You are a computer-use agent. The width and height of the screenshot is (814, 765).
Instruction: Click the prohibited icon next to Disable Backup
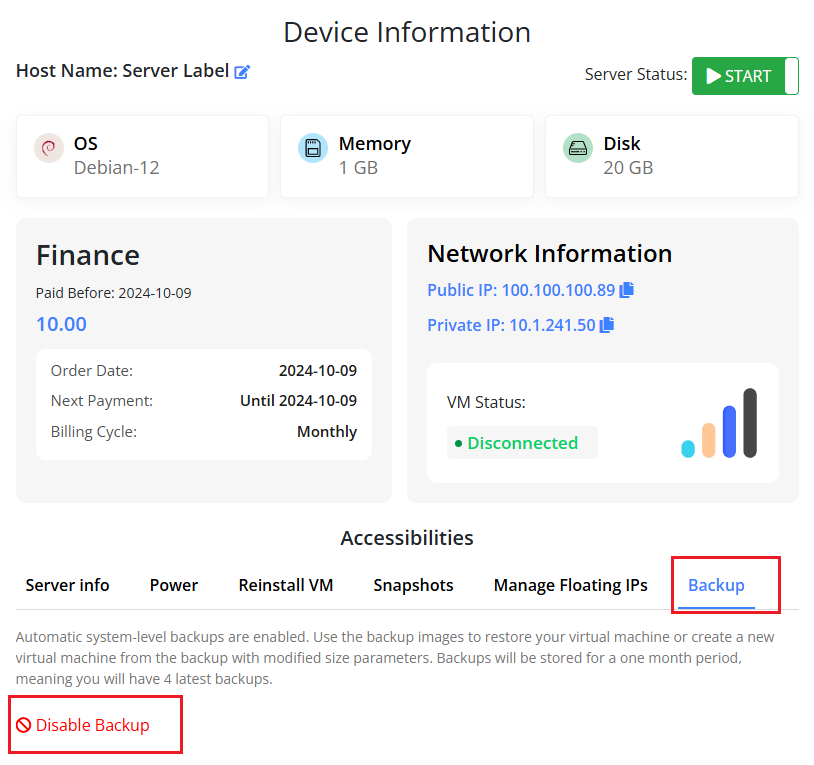(24, 726)
